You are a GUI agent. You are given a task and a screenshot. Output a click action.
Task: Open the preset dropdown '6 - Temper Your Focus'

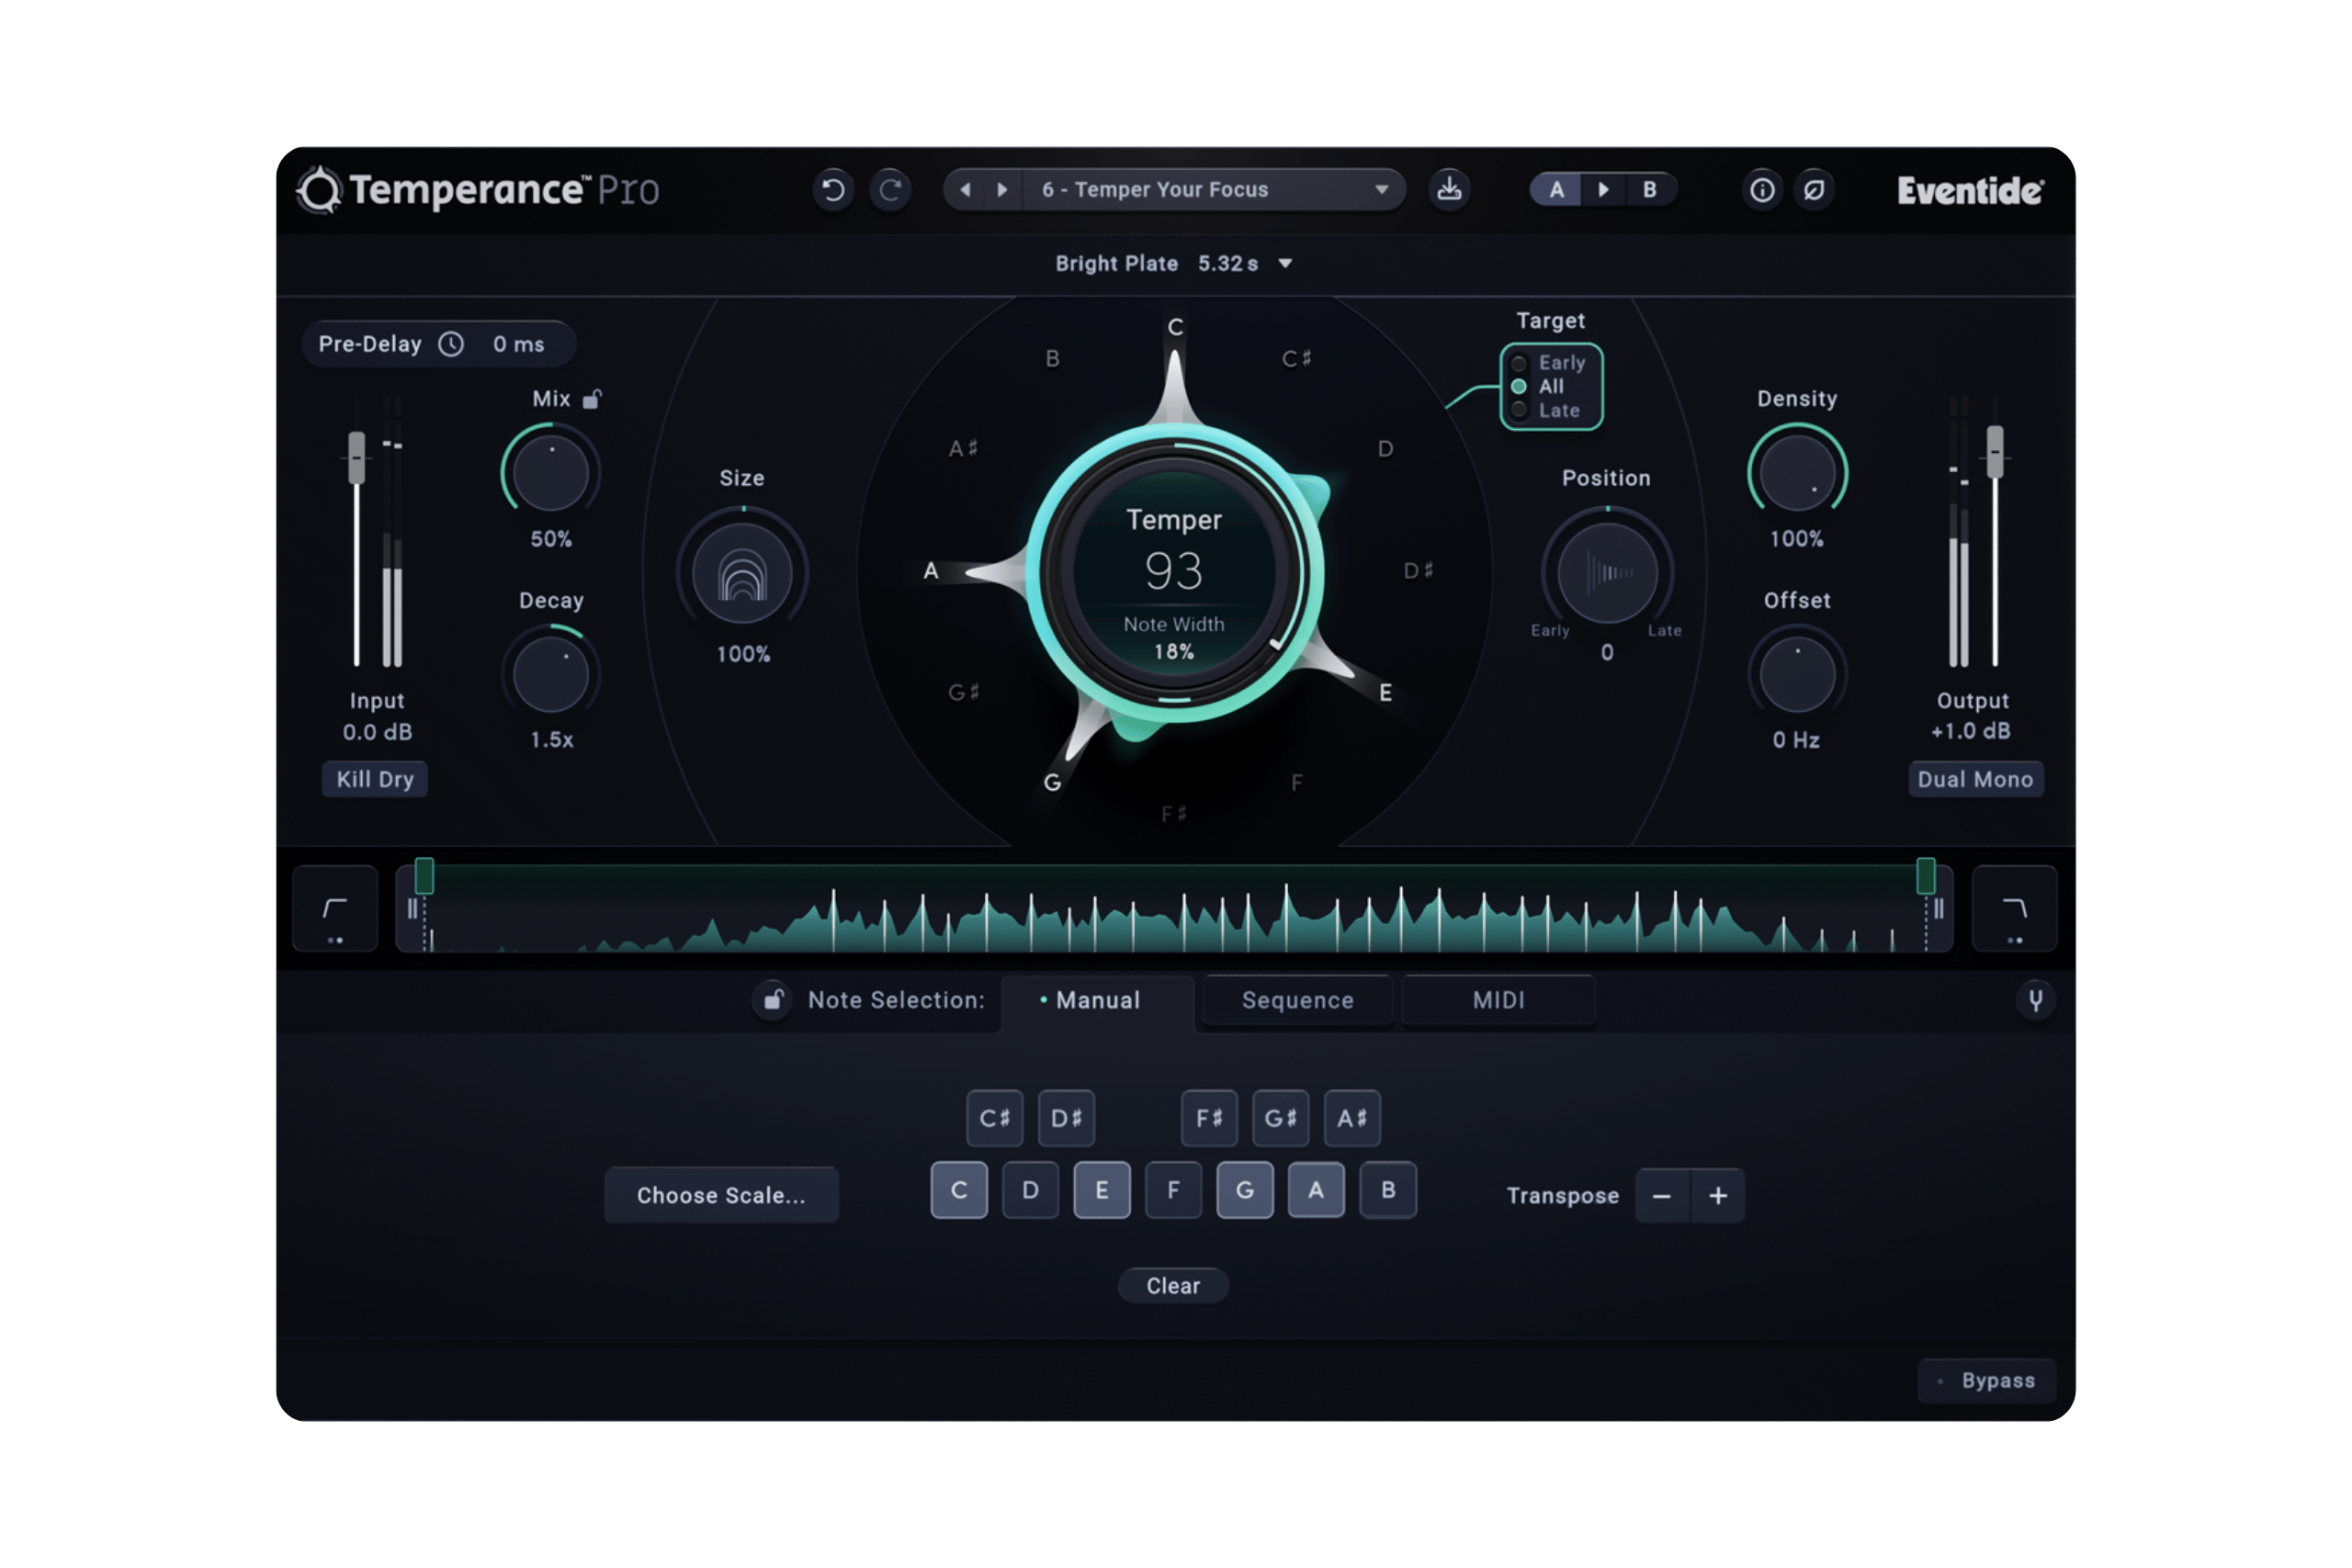pyautogui.click(x=1213, y=190)
